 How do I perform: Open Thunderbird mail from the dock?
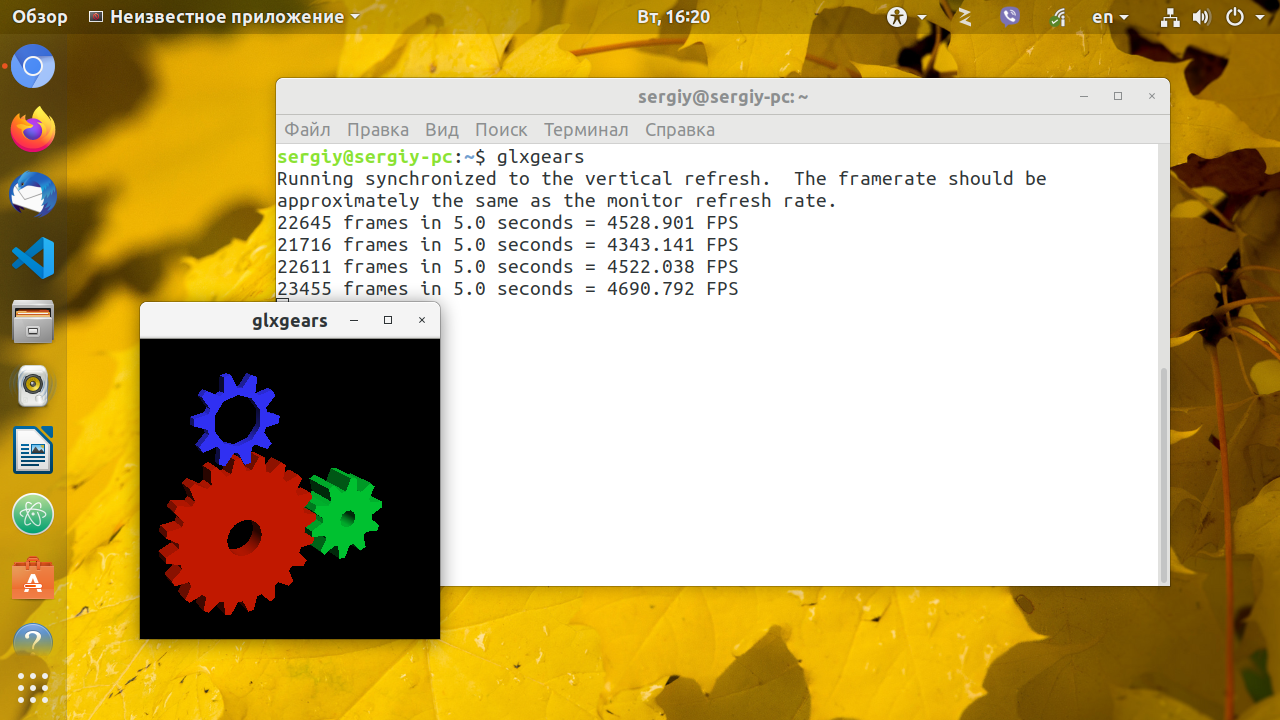[33, 194]
